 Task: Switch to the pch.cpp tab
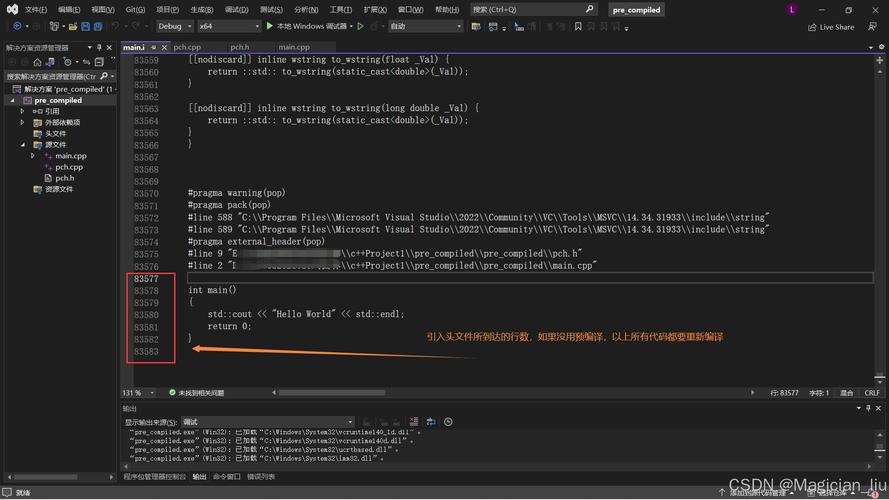tap(187, 47)
